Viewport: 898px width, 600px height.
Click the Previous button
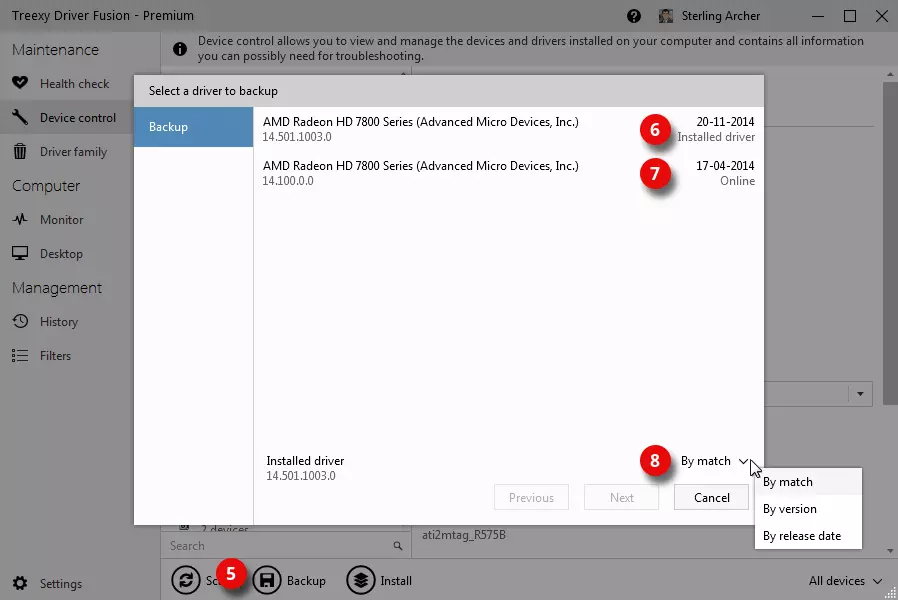531,498
